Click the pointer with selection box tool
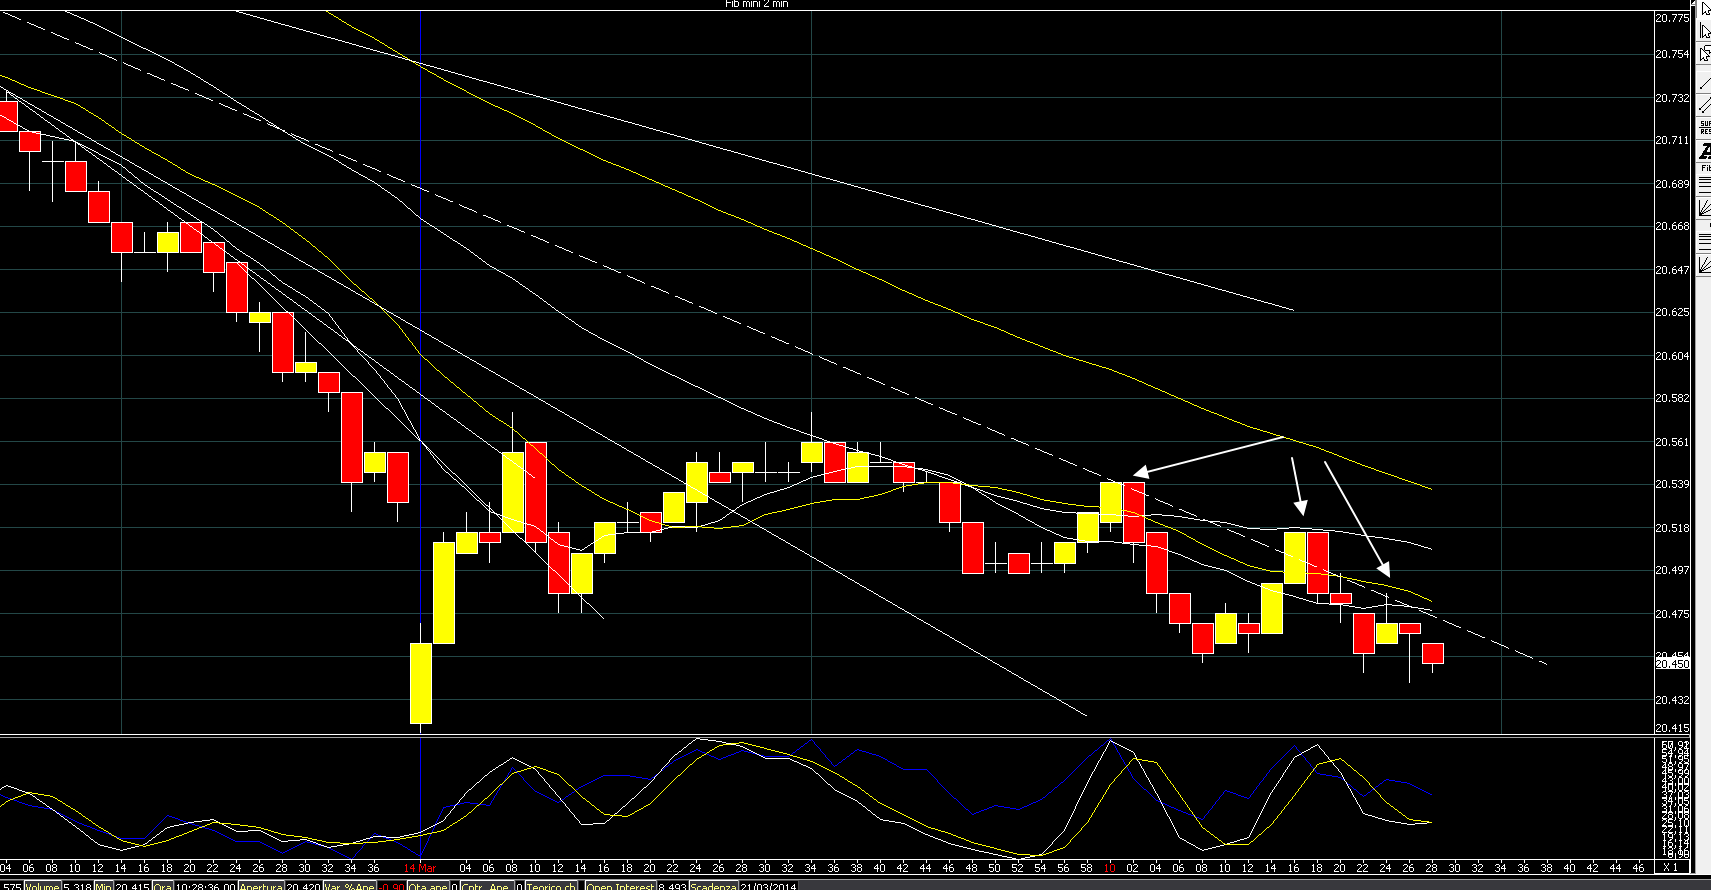This screenshot has height=890, width=1711. tap(1704, 53)
